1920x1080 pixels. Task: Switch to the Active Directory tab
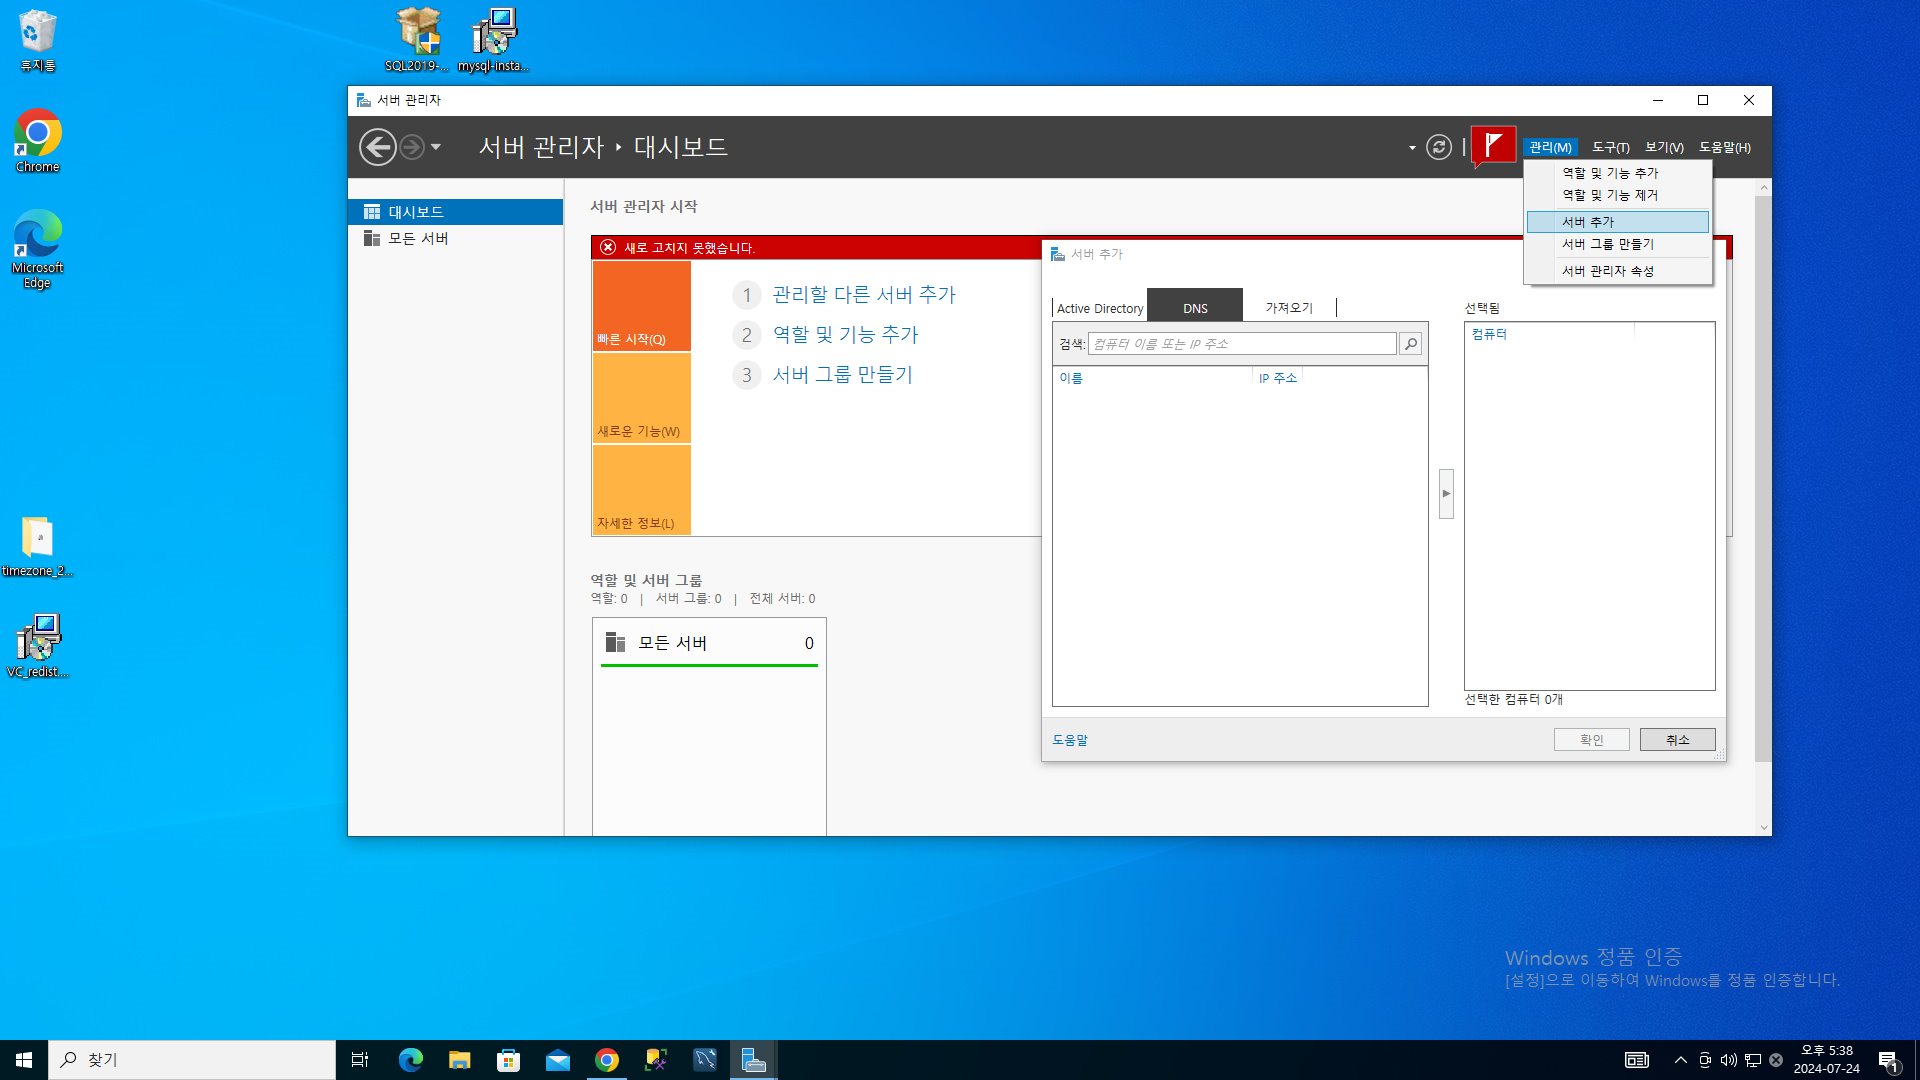coord(1099,308)
